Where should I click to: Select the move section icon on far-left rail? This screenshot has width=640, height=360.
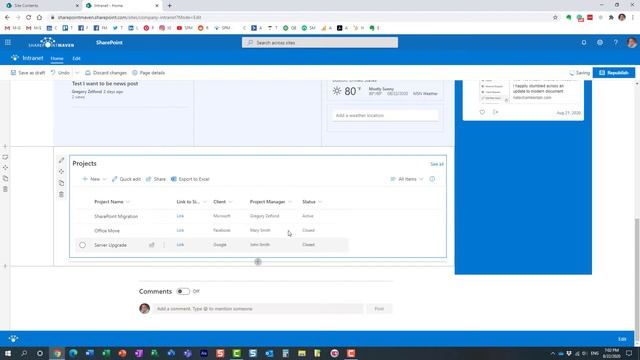pos(5,168)
